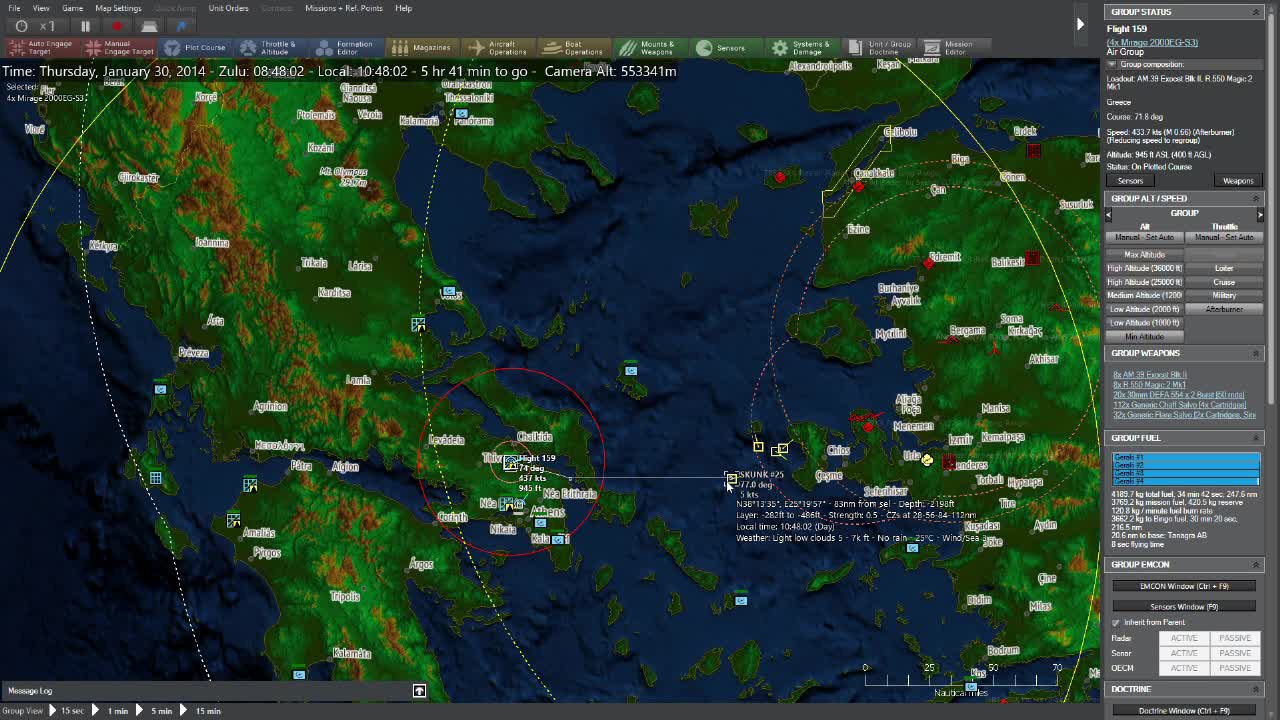Collapse the Group Fuel panel

(1256, 438)
